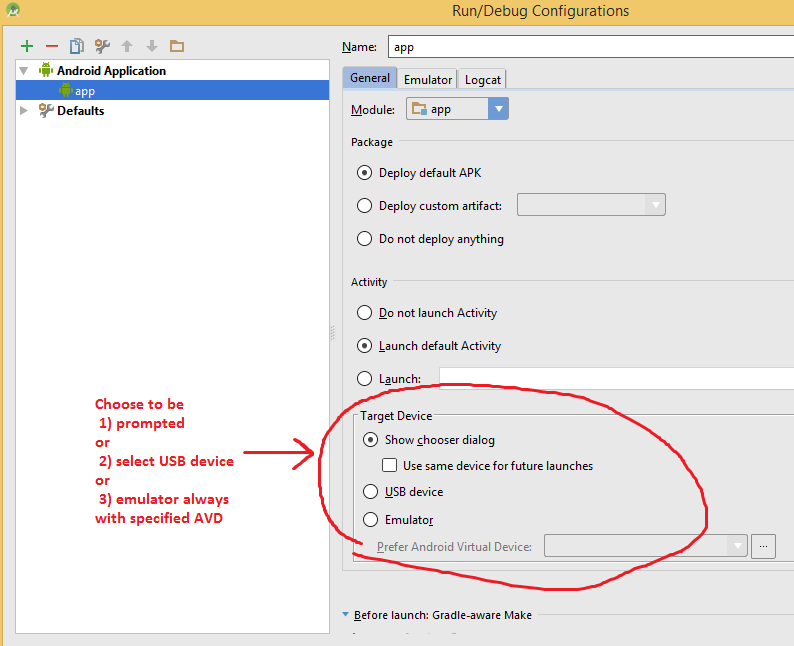Click the Create New Folder icon

177,46
